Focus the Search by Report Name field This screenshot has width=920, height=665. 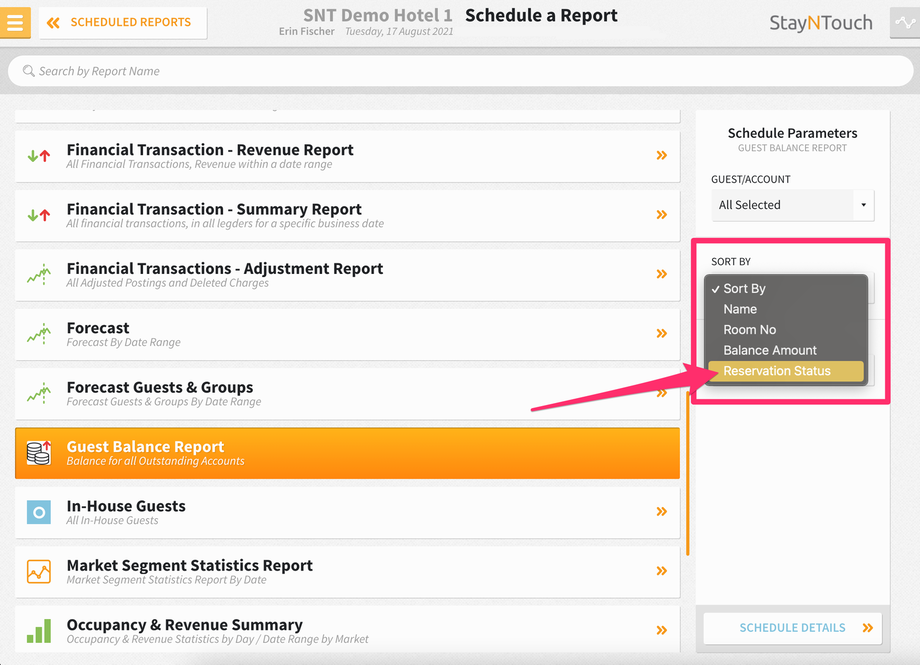[460, 71]
